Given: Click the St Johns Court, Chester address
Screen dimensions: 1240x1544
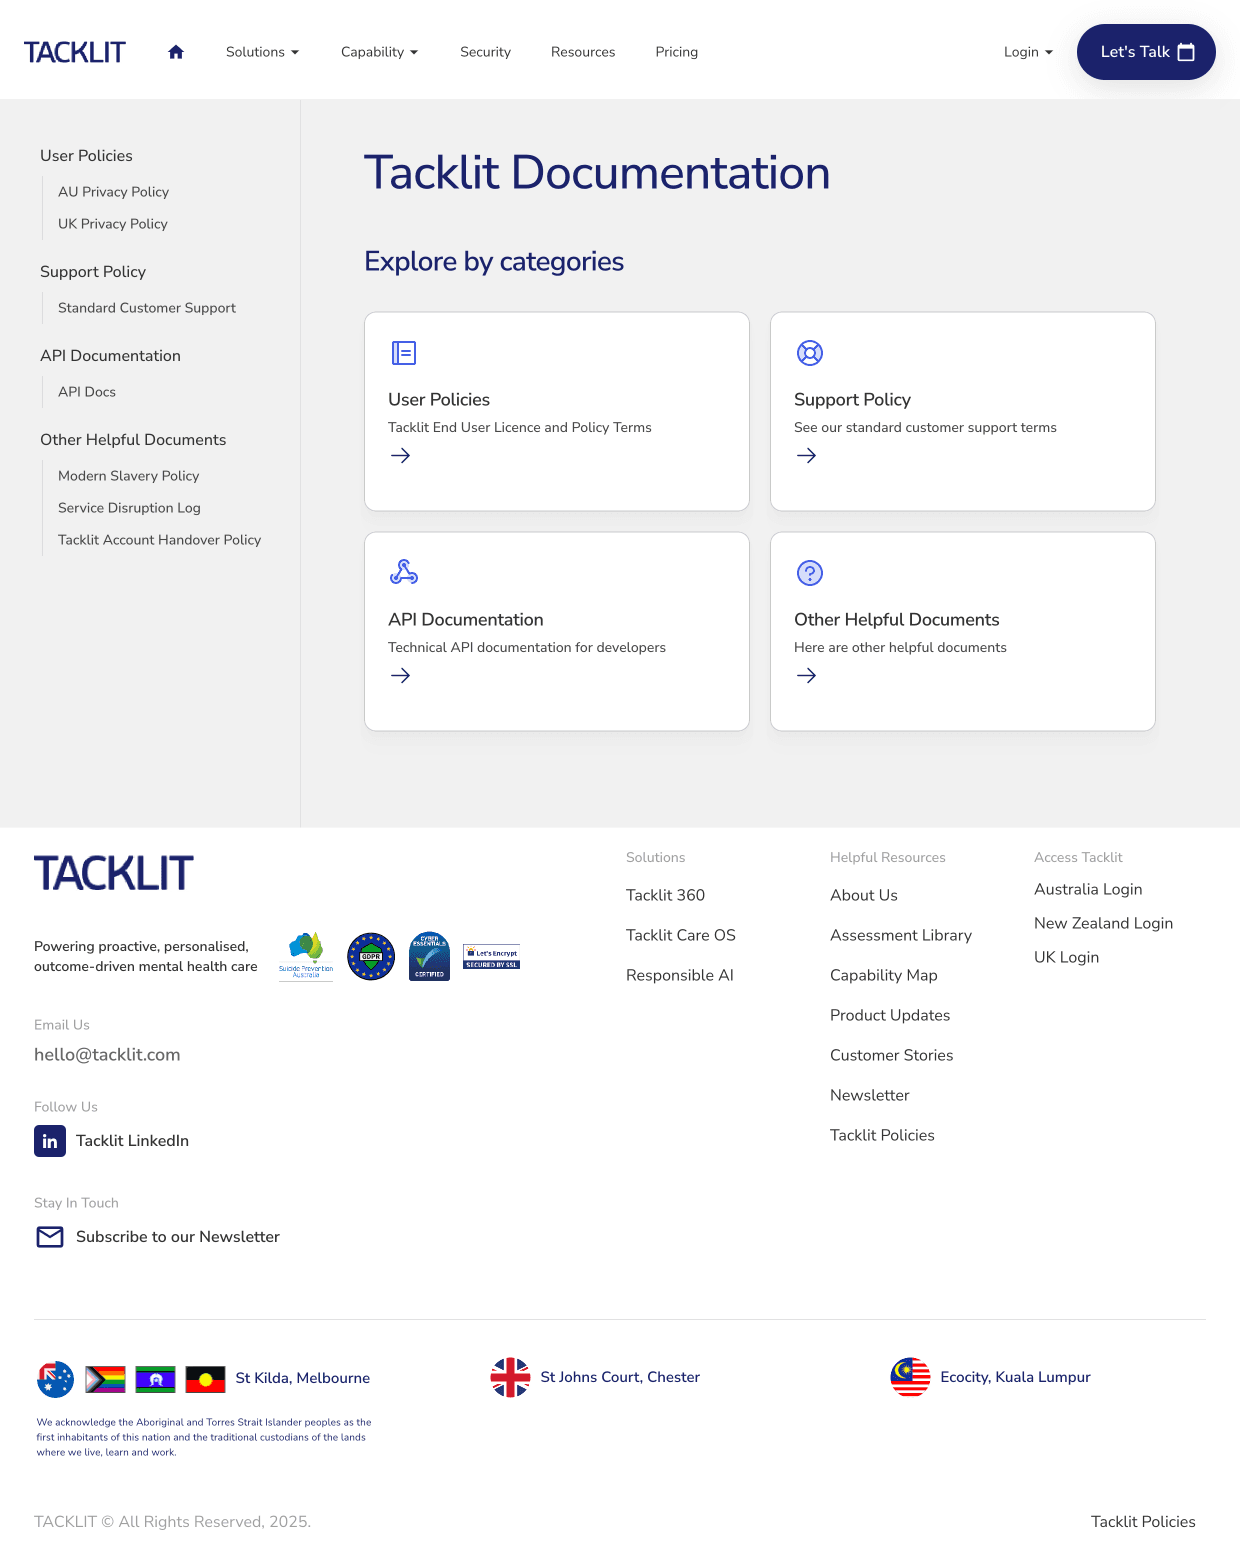Looking at the screenshot, I should click(x=620, y=1377).
